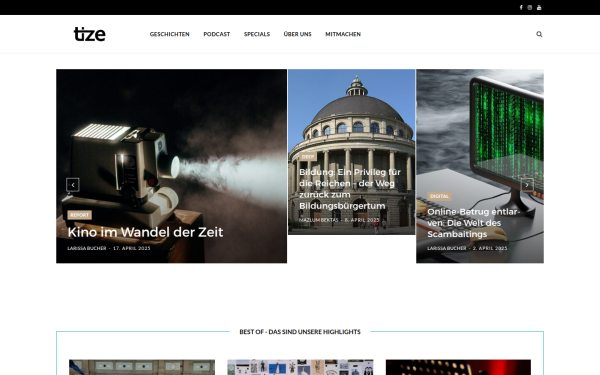The height and width of the screenshot is (375, 600).
Task: Click the search magnifier icon
Action: (x=539, y=34)
